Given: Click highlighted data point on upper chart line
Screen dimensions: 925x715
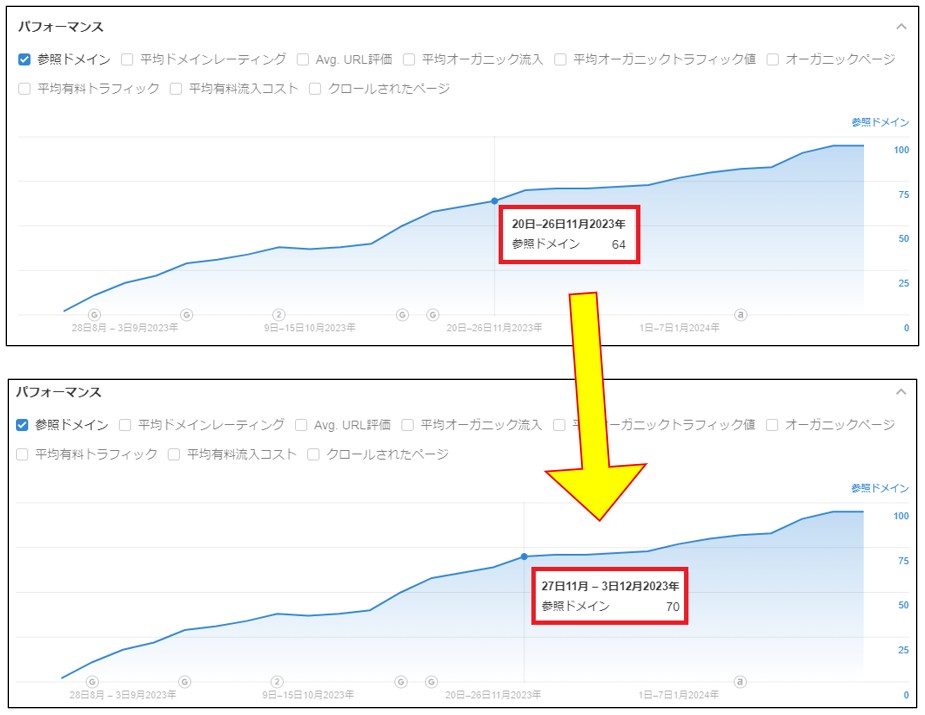Looking at the screenshot, I should [x=494, y=201].
